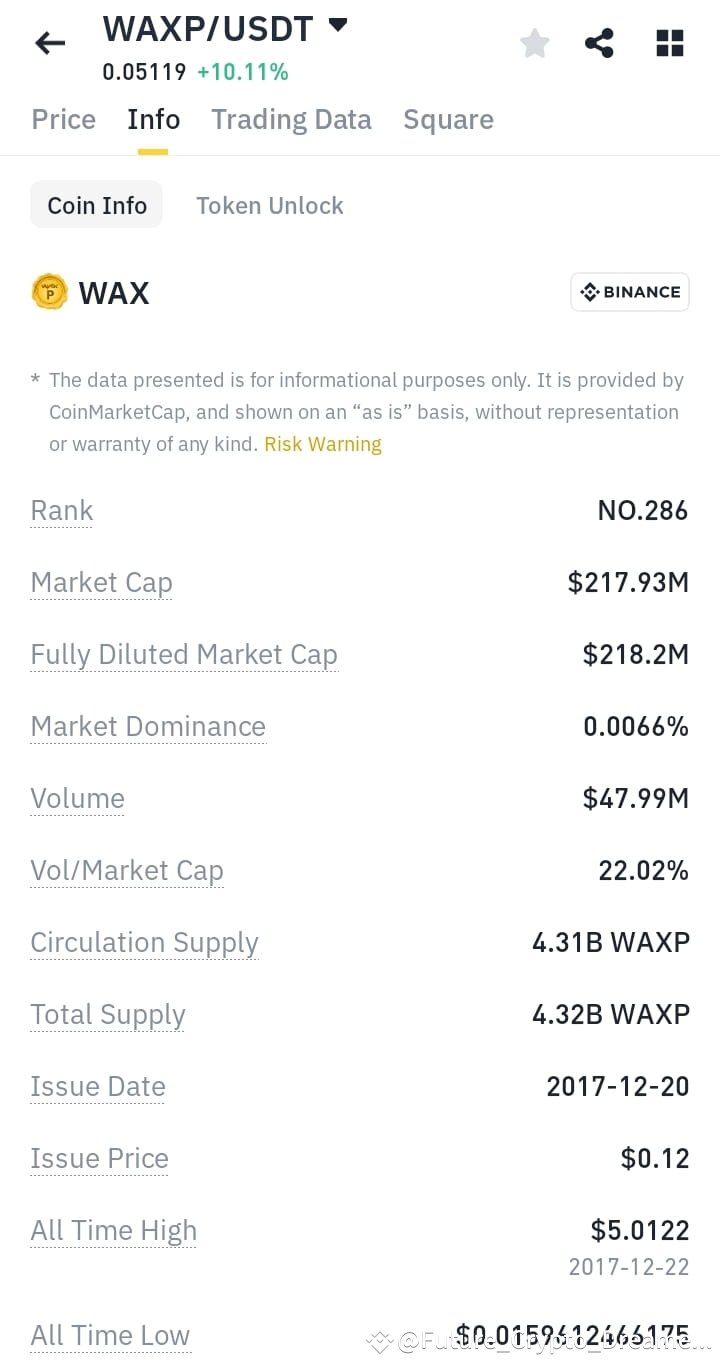The image size is (720, 1363).
Task: Expand the Fully Diluted Market Cap explanation
Action: point(184,654)
